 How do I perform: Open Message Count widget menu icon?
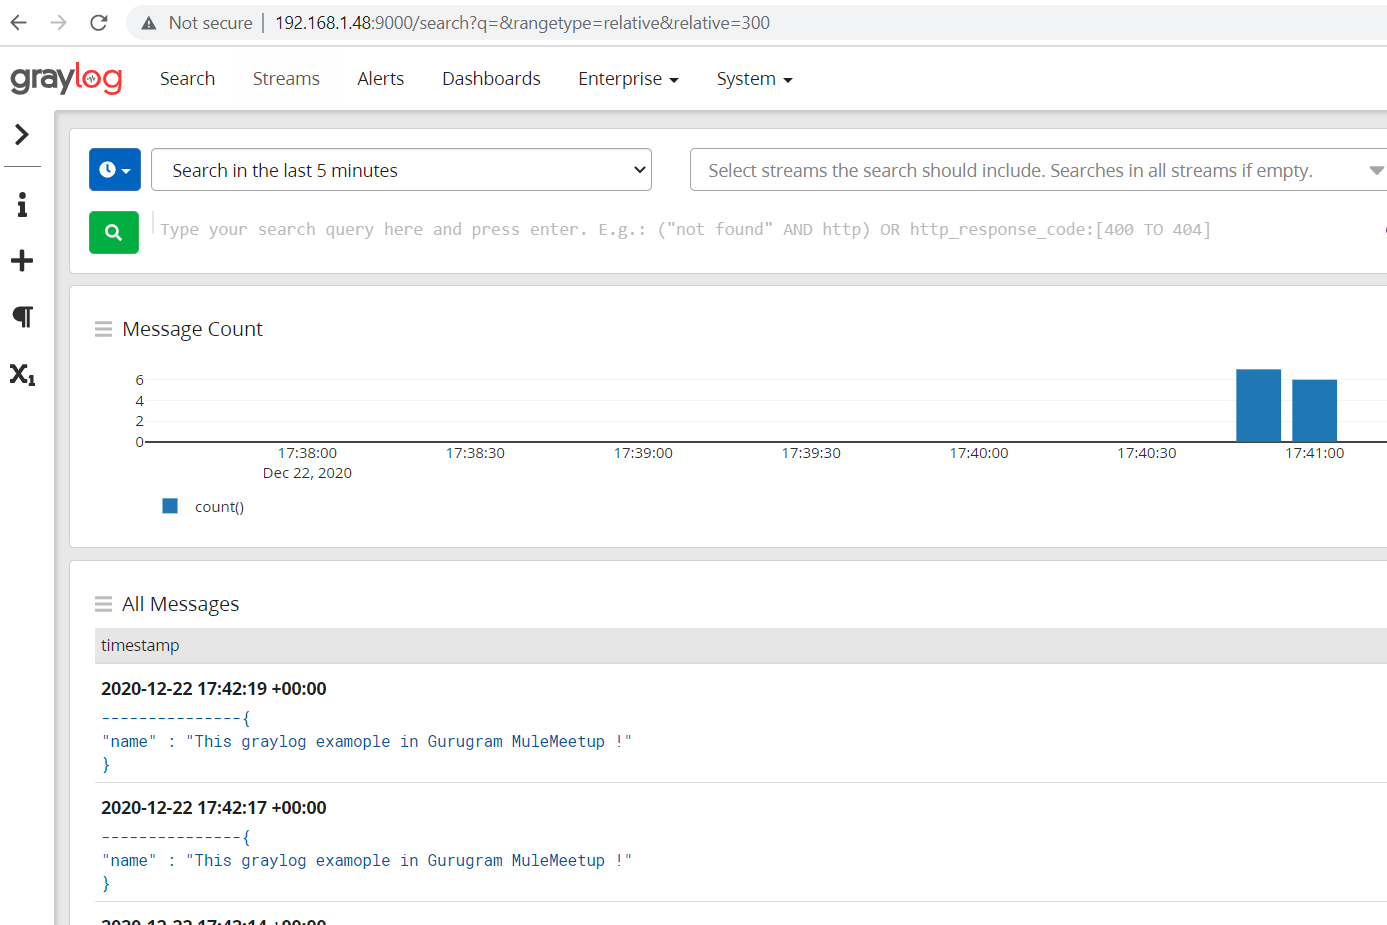click(x=103, y=329)
